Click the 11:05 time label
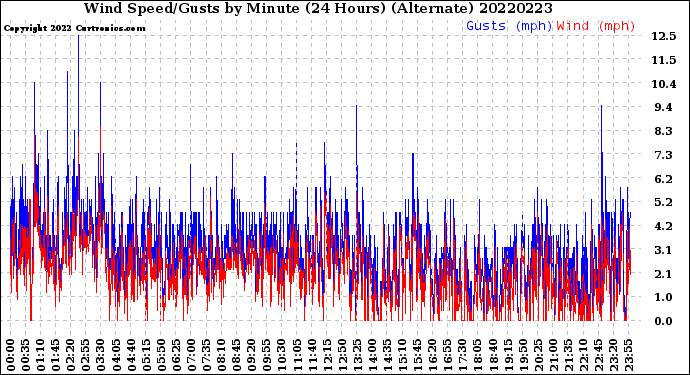Screen dimensions: 690x375 click(x=297, y=355)
